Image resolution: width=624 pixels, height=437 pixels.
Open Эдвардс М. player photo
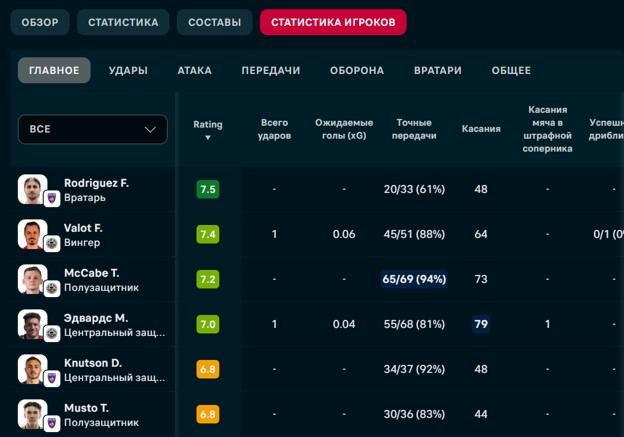[32, 324]
